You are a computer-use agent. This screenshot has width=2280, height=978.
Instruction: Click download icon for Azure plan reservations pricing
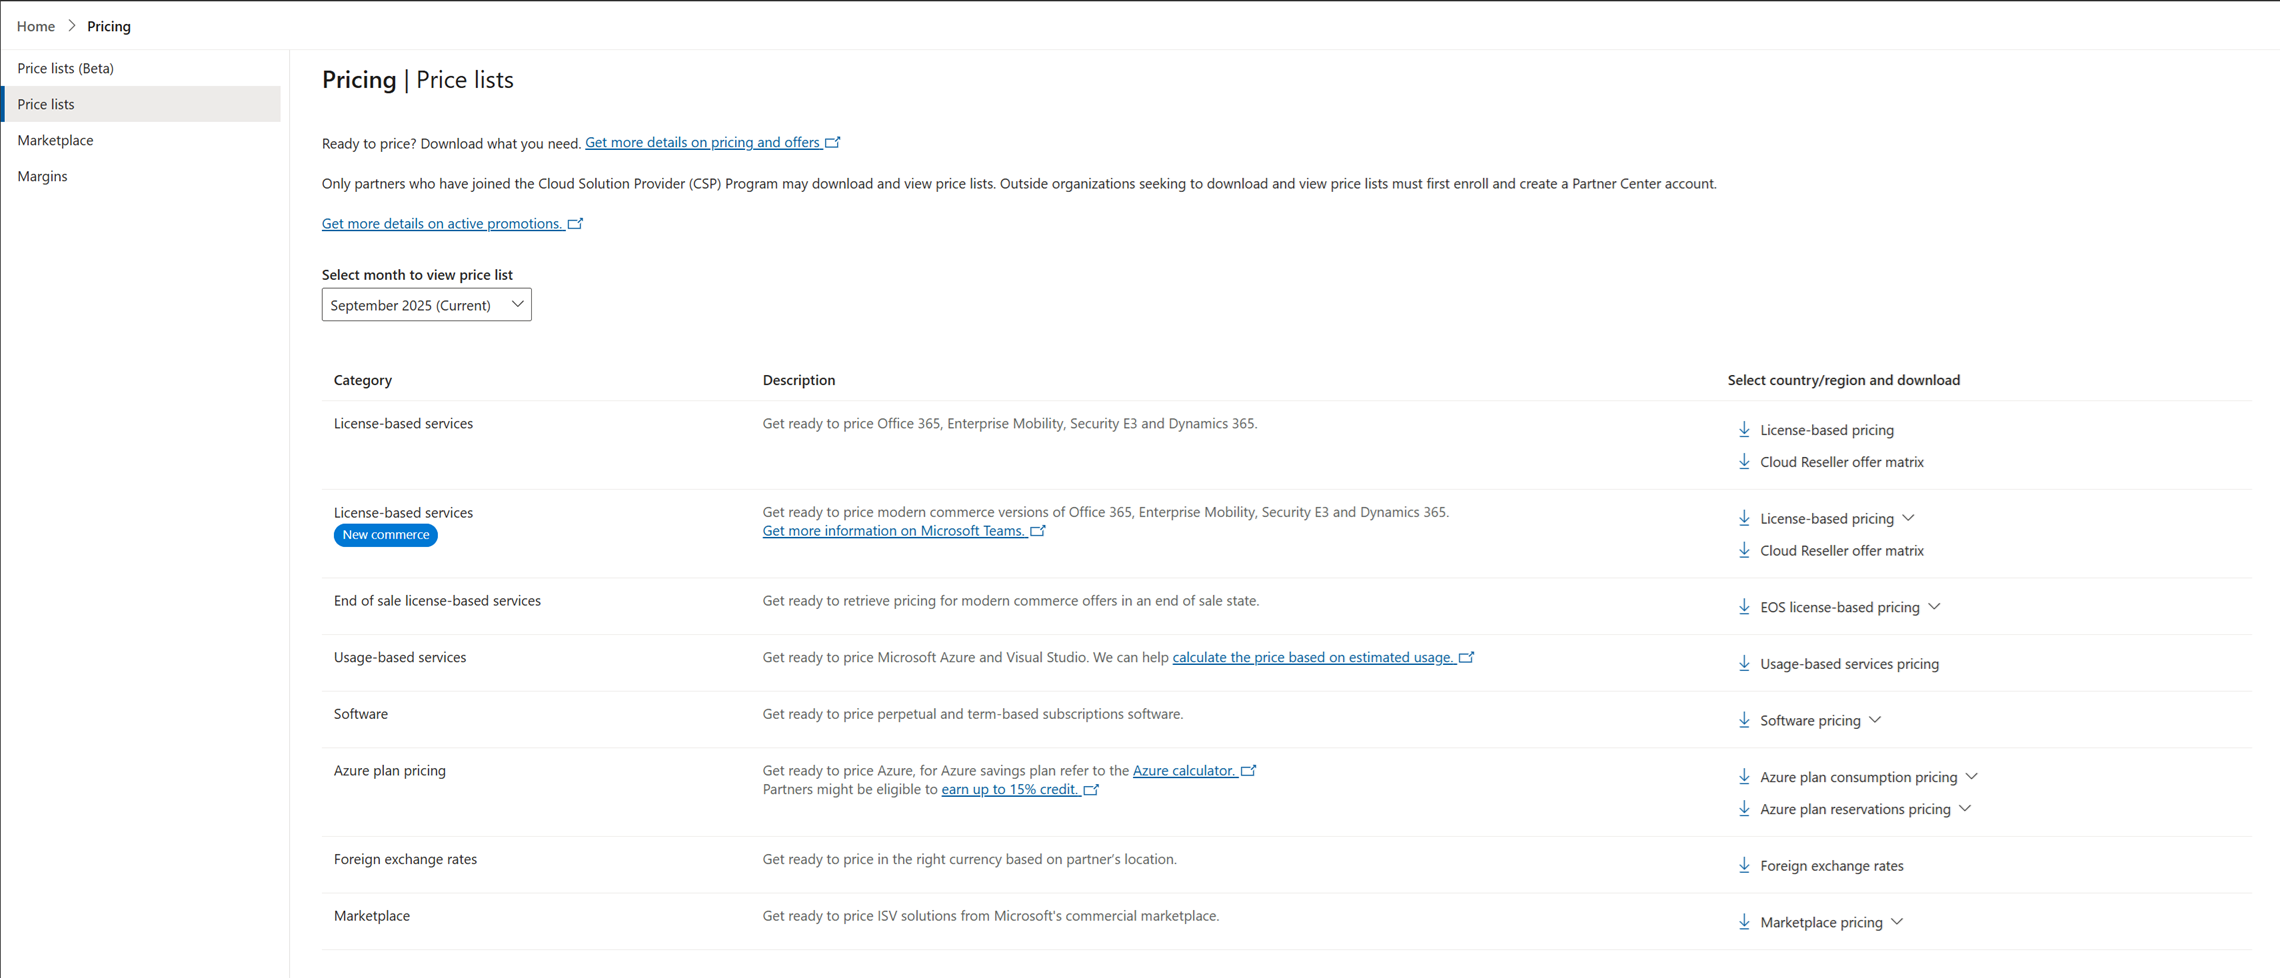pyautogui.click(x=1744, y=809)
